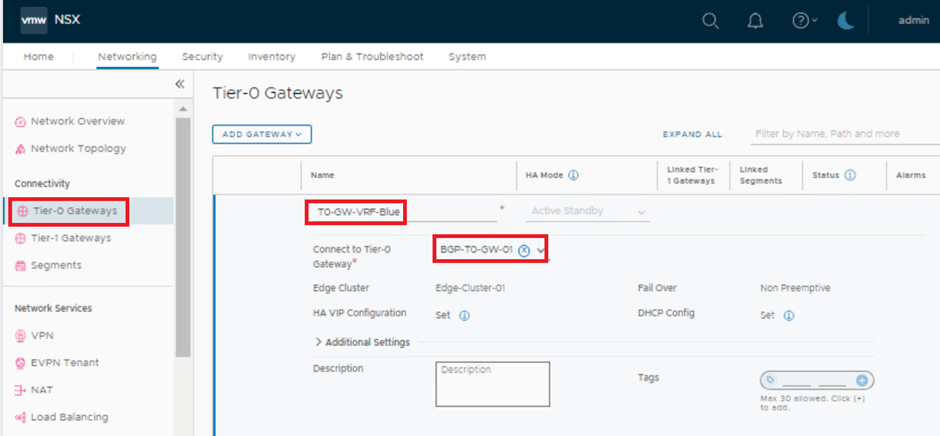940x436 pixels.
Task: Open the help question mark menu
Action: (804, 21)
